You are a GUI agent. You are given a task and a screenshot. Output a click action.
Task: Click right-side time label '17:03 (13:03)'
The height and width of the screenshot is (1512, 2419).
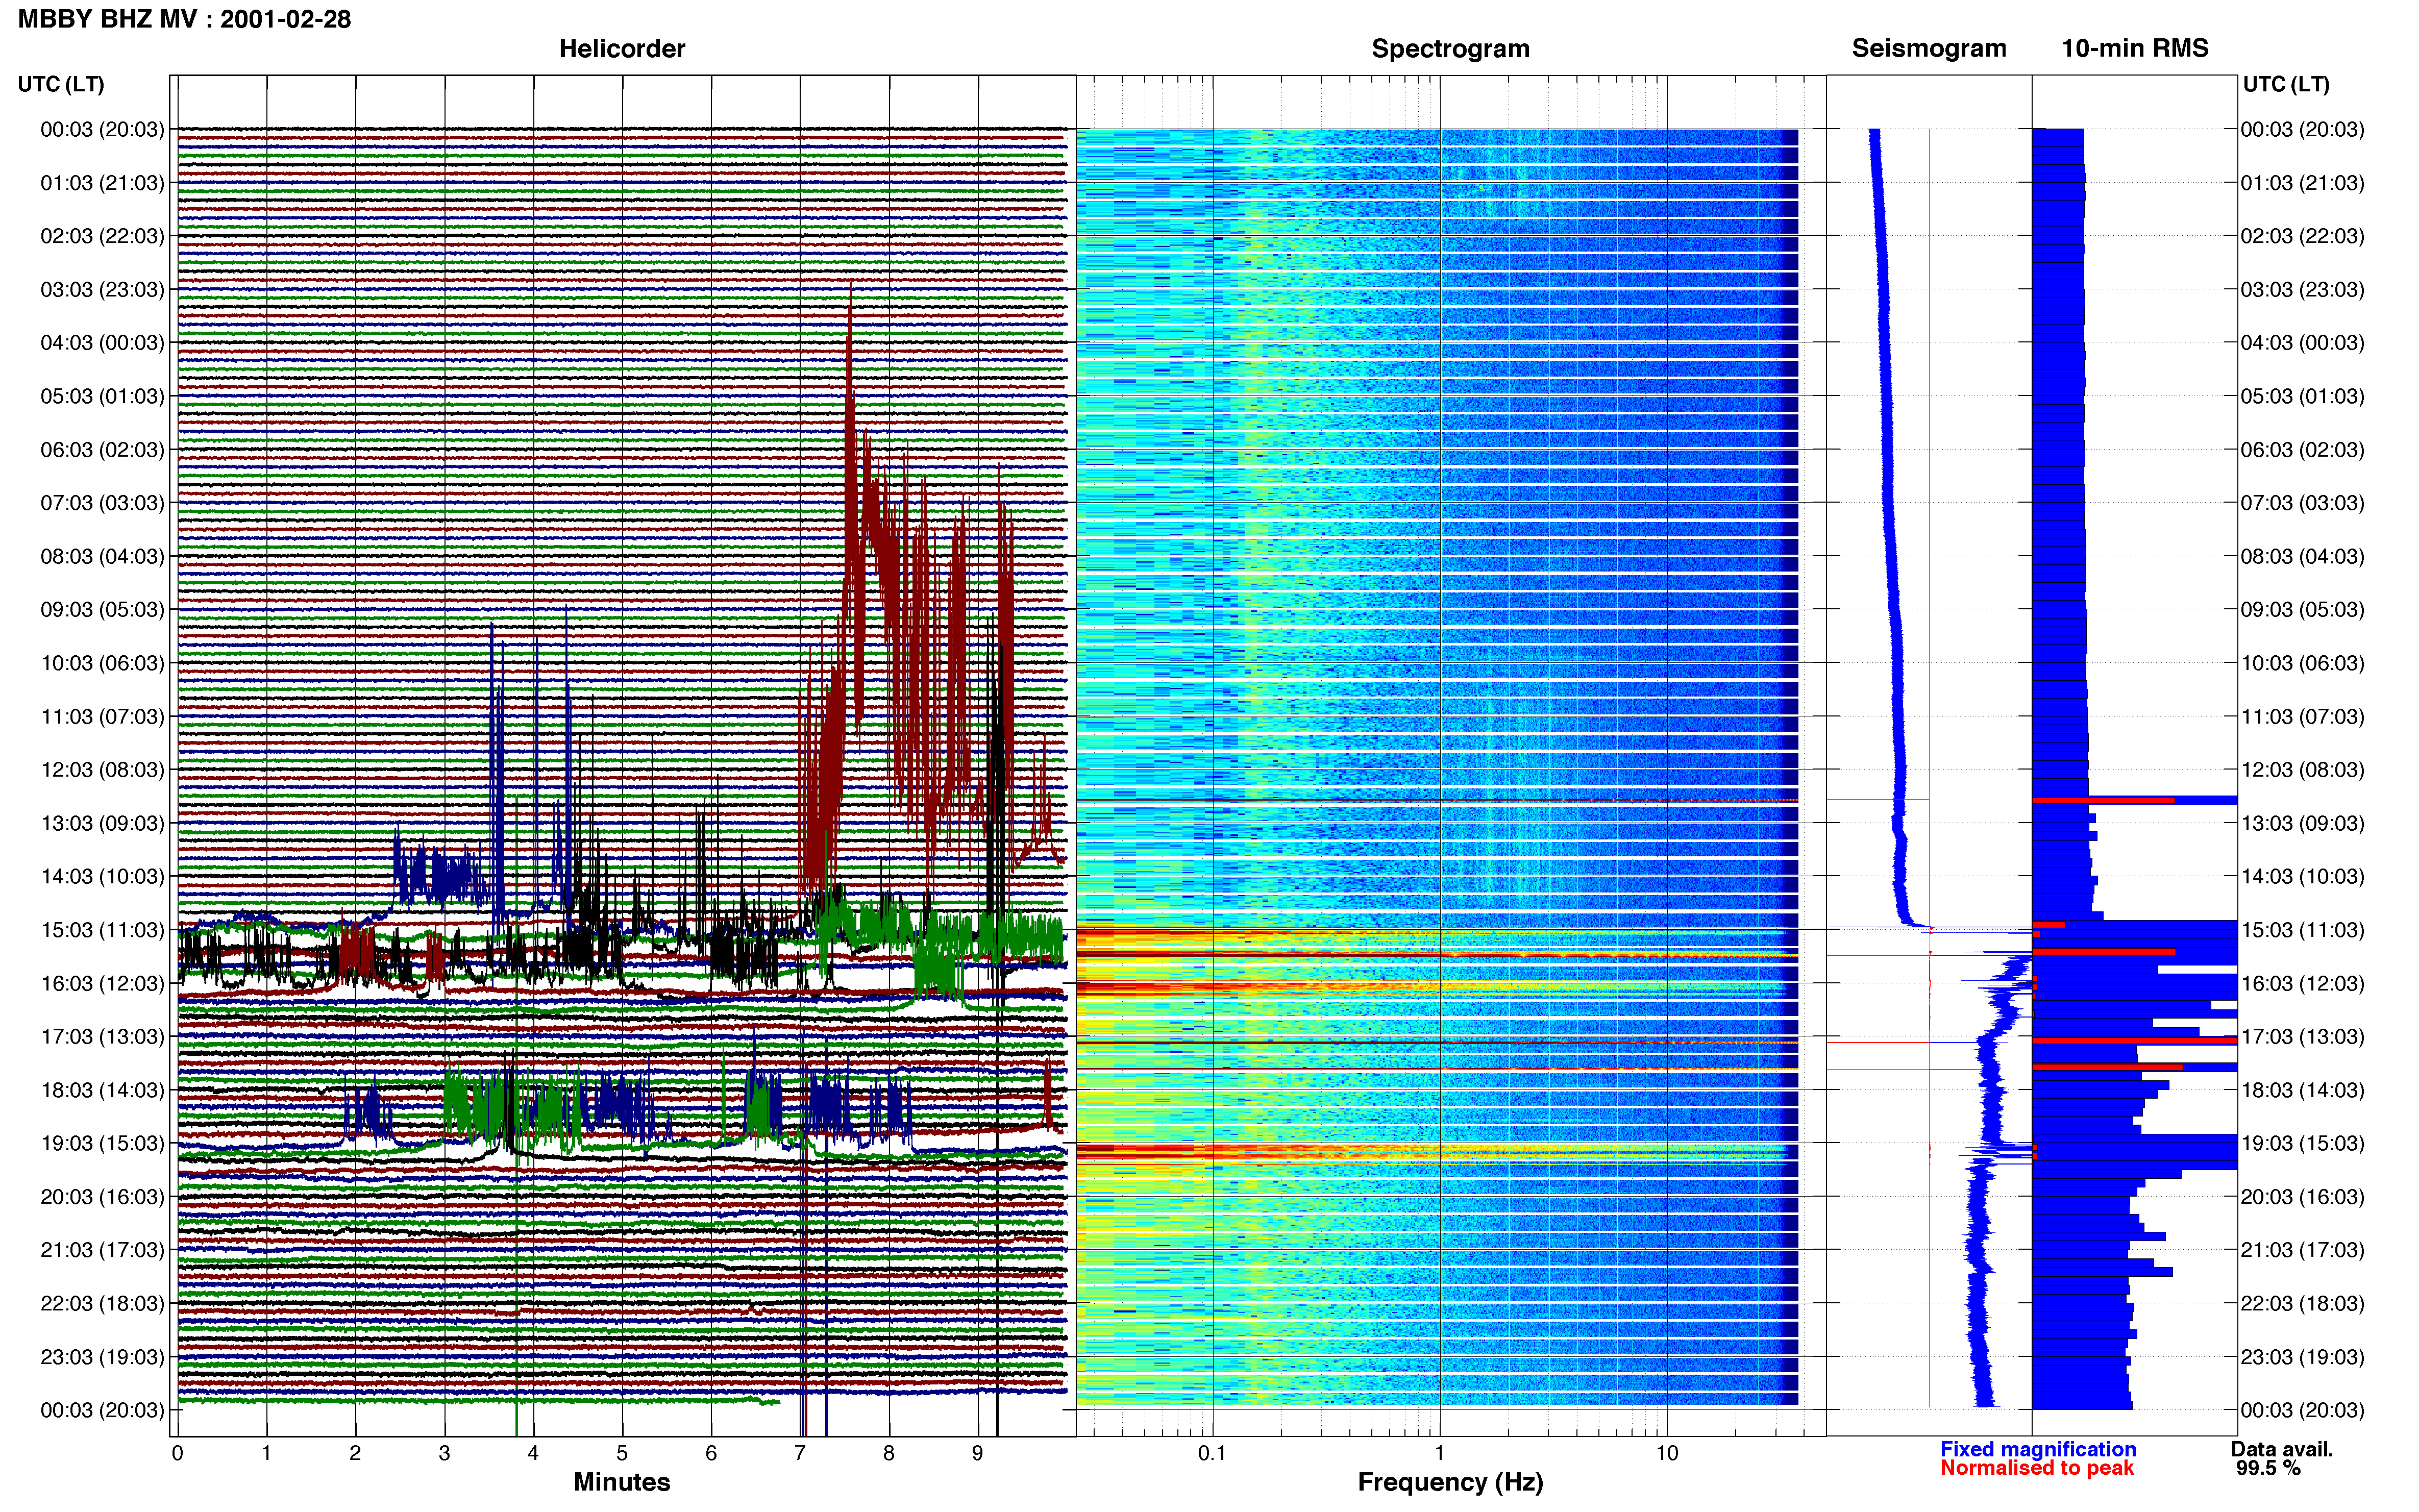tap(2302, 1037)
